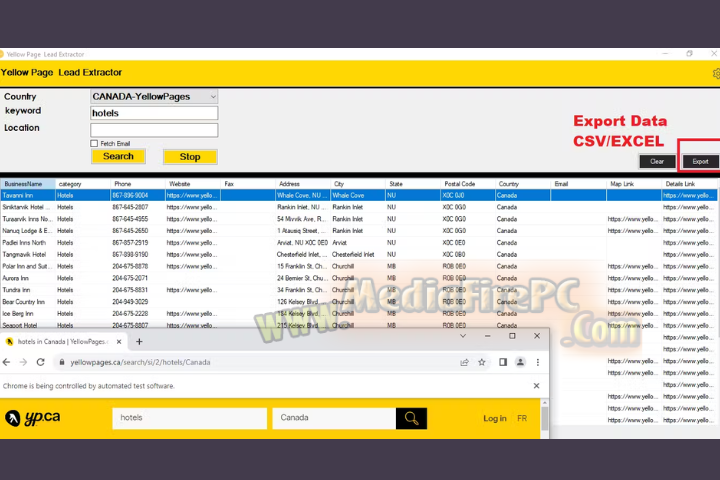This screenshot has width=720, height=480.
Task: Open Chrome tab search chevron
Action: coord(463,336)
